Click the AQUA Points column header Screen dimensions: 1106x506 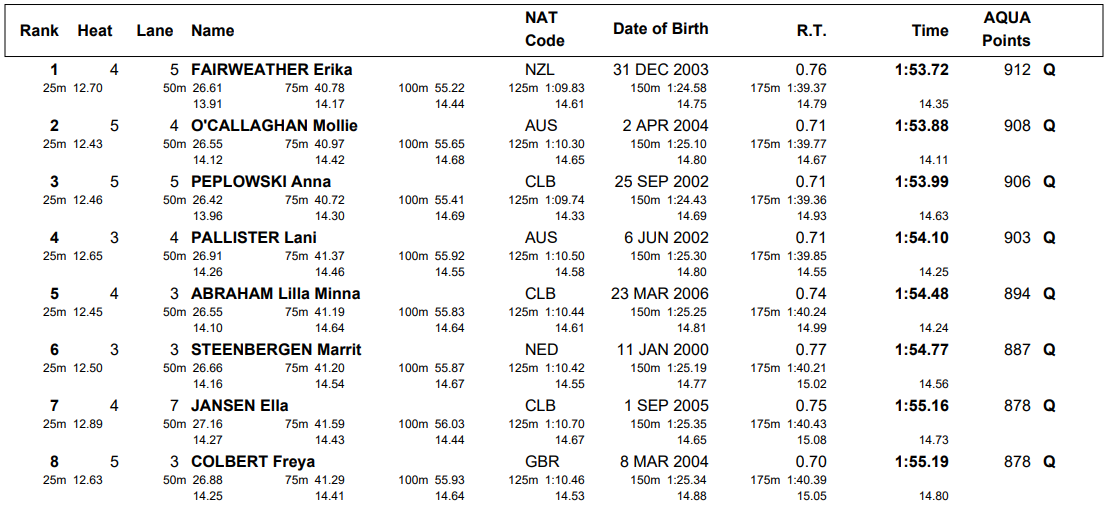1006,29
